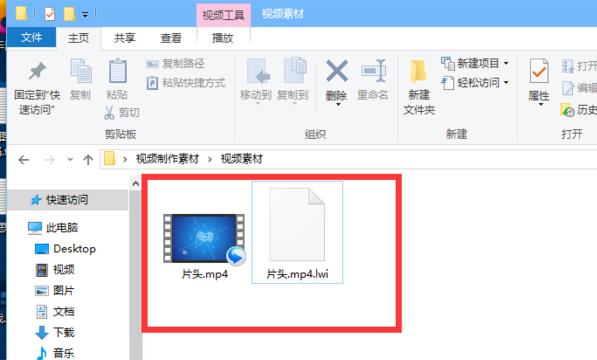
Task: Click the Move to (移动到) icon
Action: [258, 71]
